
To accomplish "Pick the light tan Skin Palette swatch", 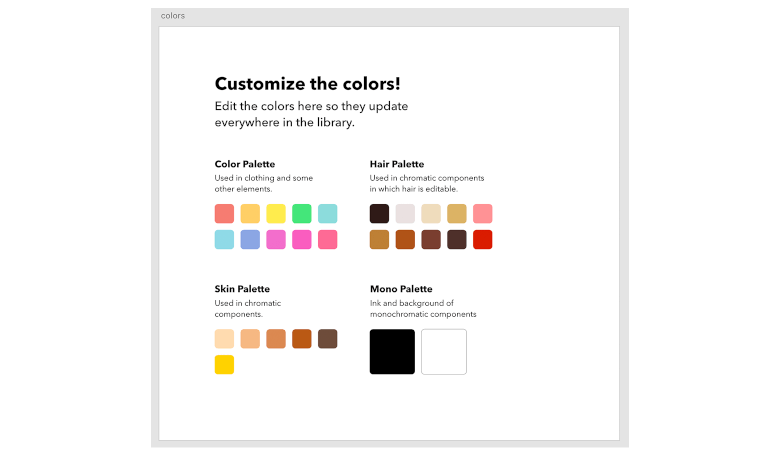I will pyautogui.click(x=250, y=339).
